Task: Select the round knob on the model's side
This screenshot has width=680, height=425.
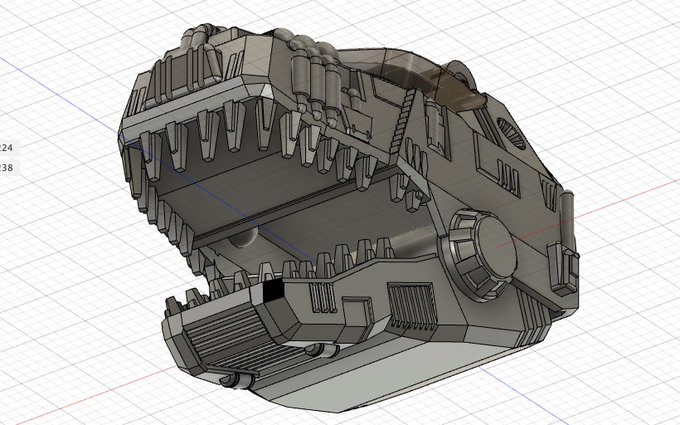Action: coord(479,255)
